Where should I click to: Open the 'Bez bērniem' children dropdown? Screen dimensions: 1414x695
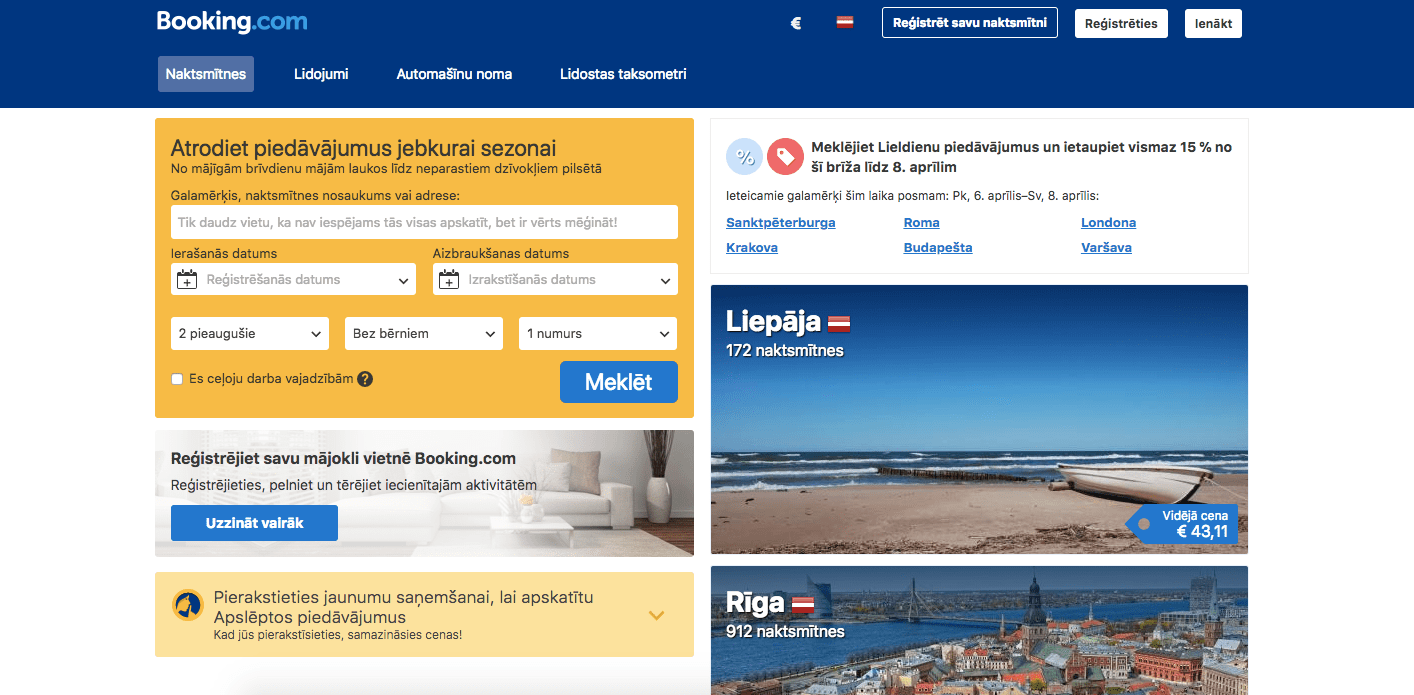424,334
